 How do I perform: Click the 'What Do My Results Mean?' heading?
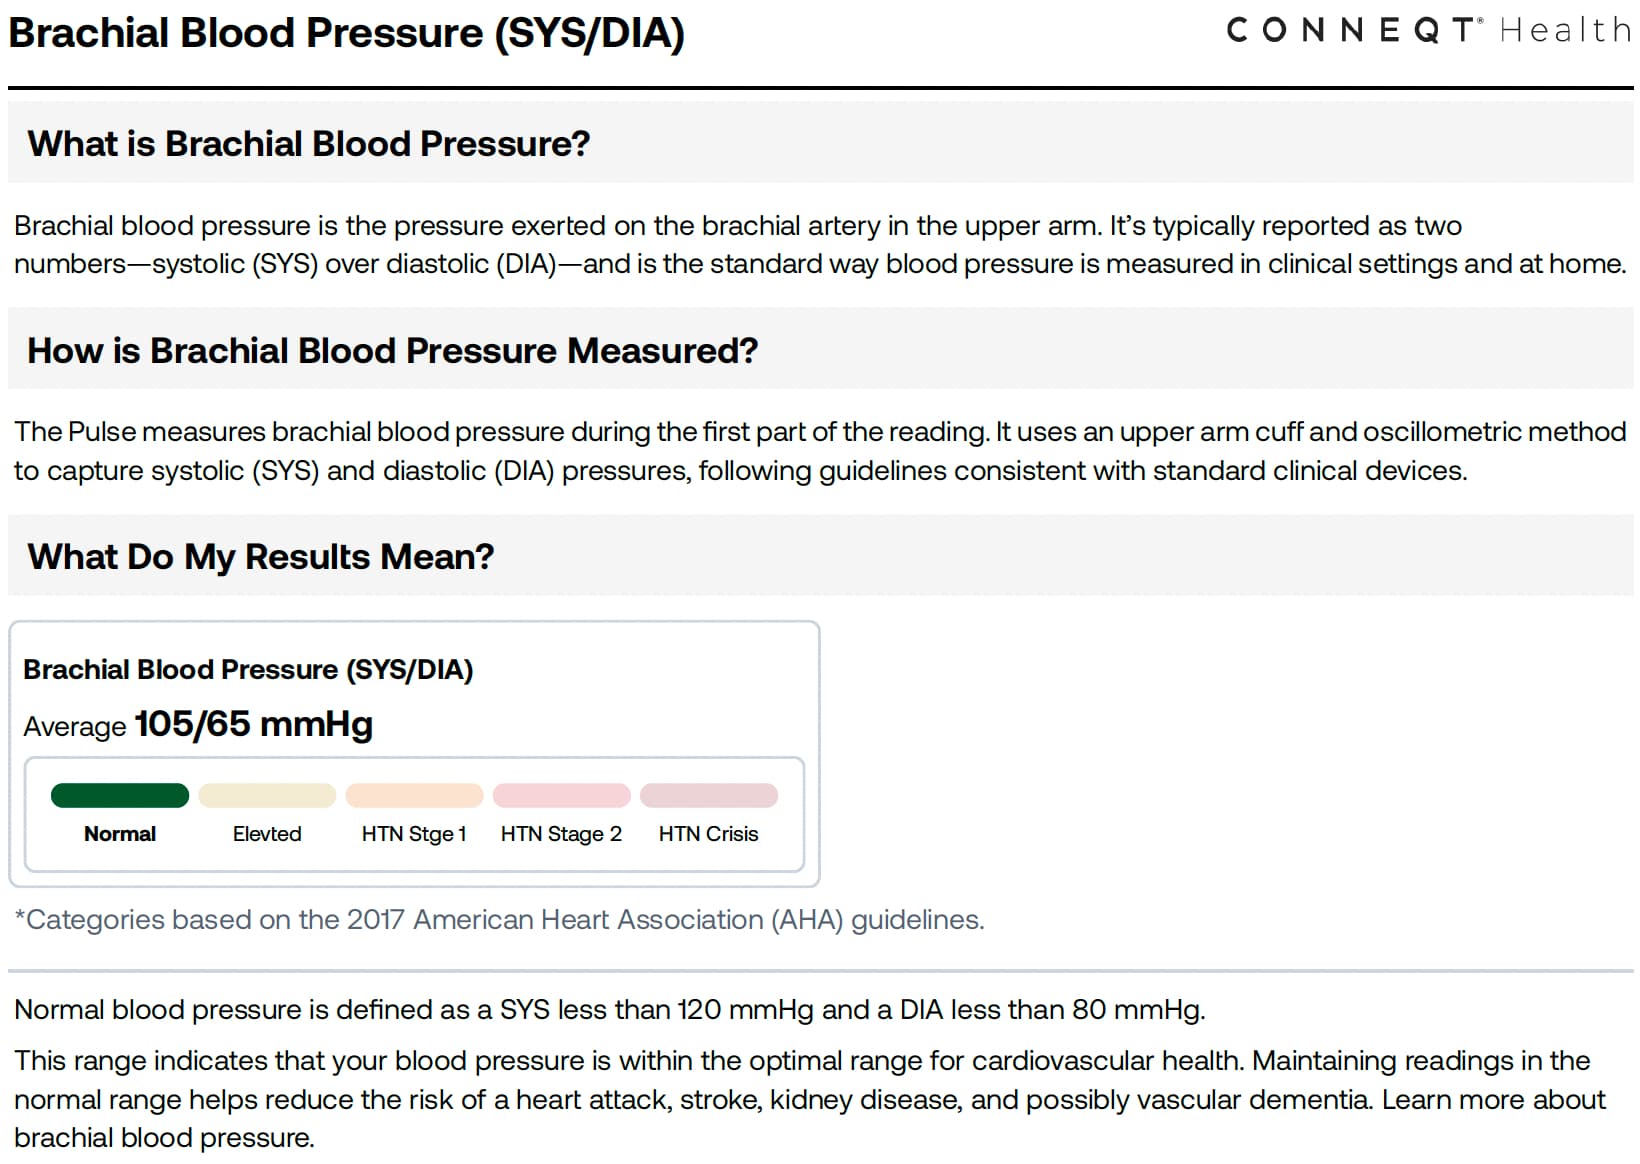click(260, 557)
